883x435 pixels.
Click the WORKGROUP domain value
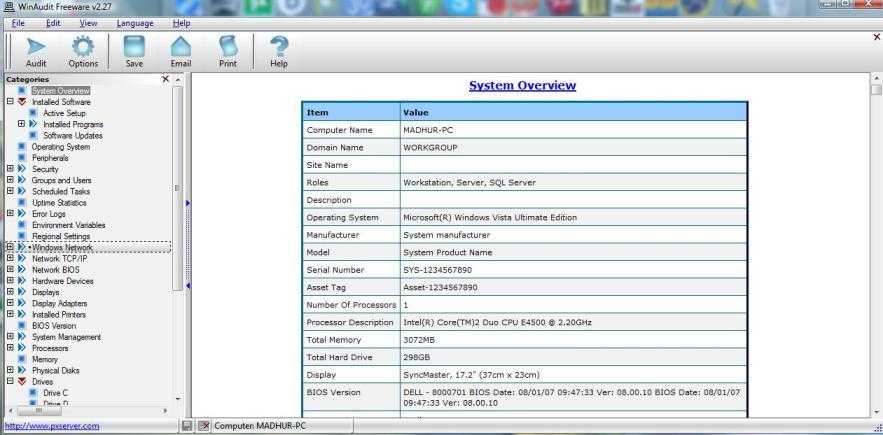pyautogui.click(x=430, y=148)
